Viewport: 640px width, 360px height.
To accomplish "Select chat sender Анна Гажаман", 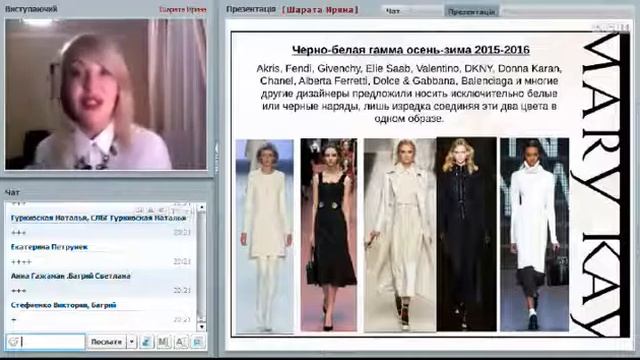I will coord(70,276).
